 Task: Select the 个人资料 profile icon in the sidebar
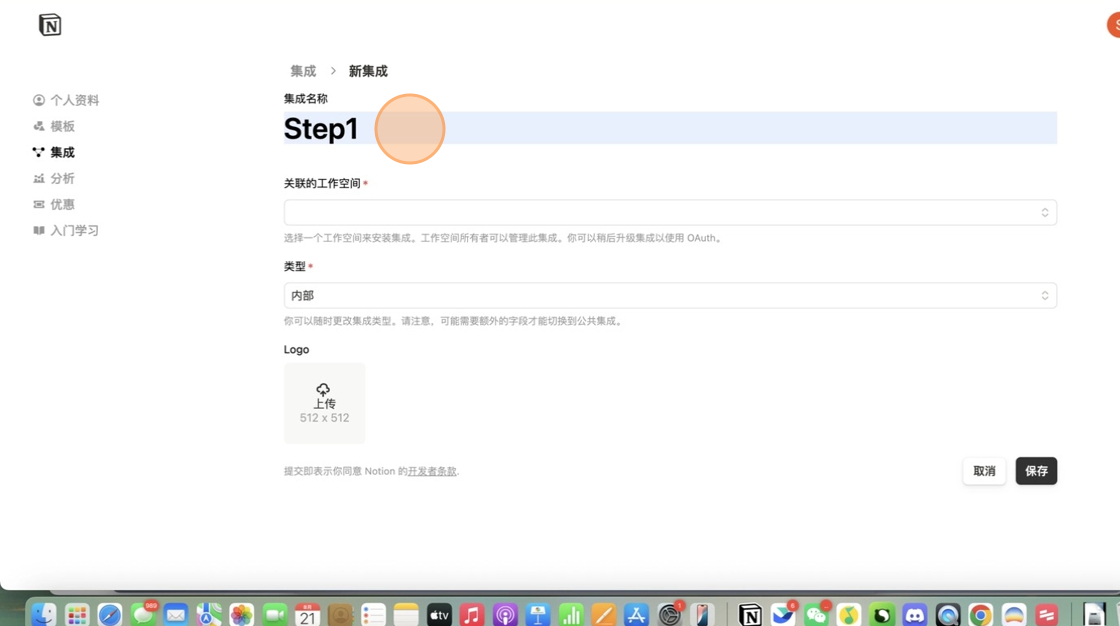[x=38, y=100]
